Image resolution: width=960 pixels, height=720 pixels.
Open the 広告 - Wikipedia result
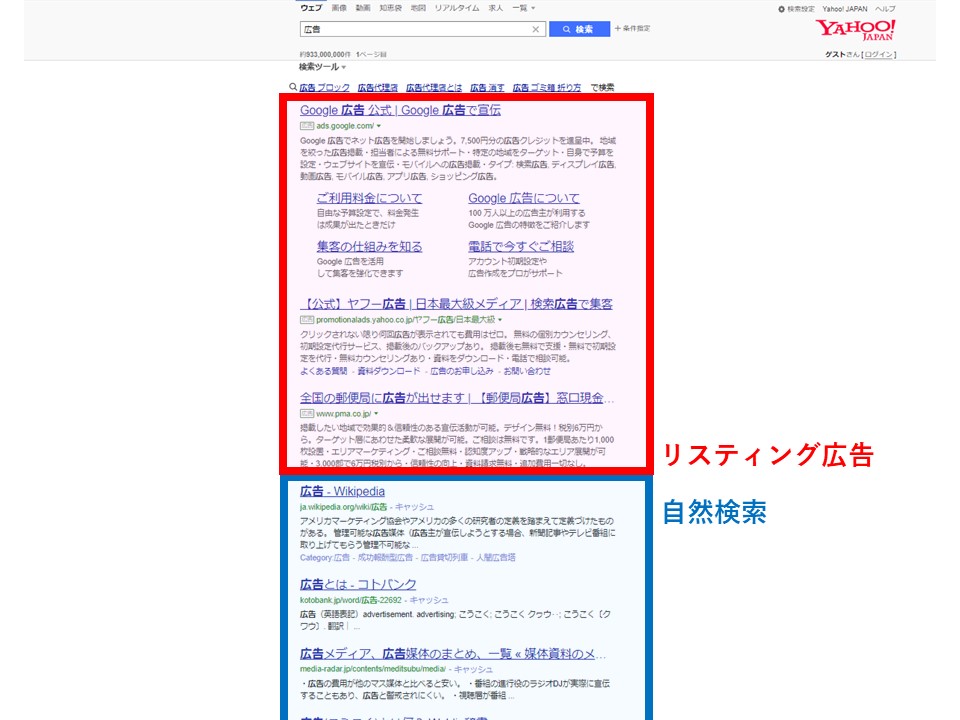(x=342, y=491)
